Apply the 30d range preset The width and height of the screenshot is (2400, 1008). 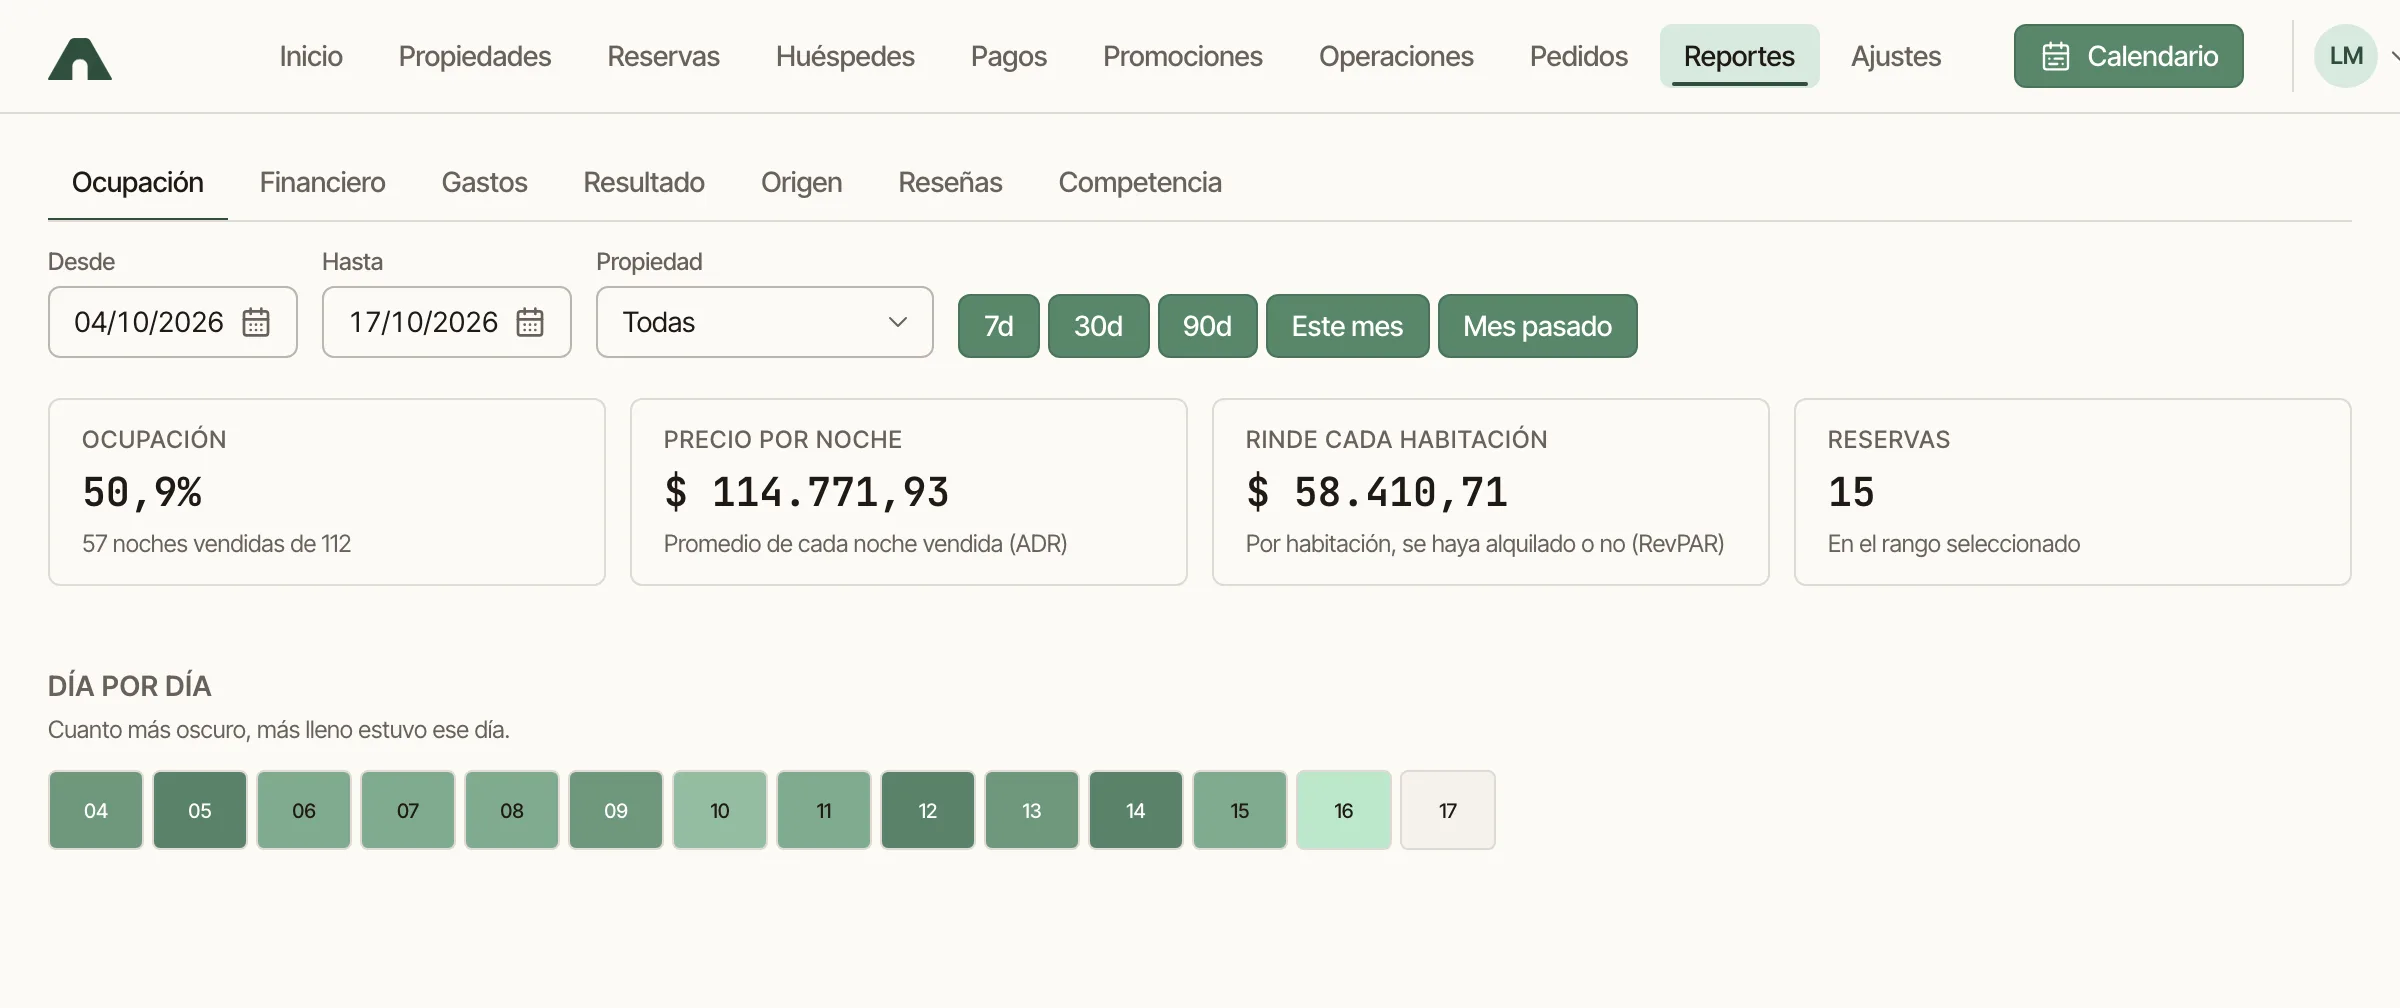(x=1098, y=326)
